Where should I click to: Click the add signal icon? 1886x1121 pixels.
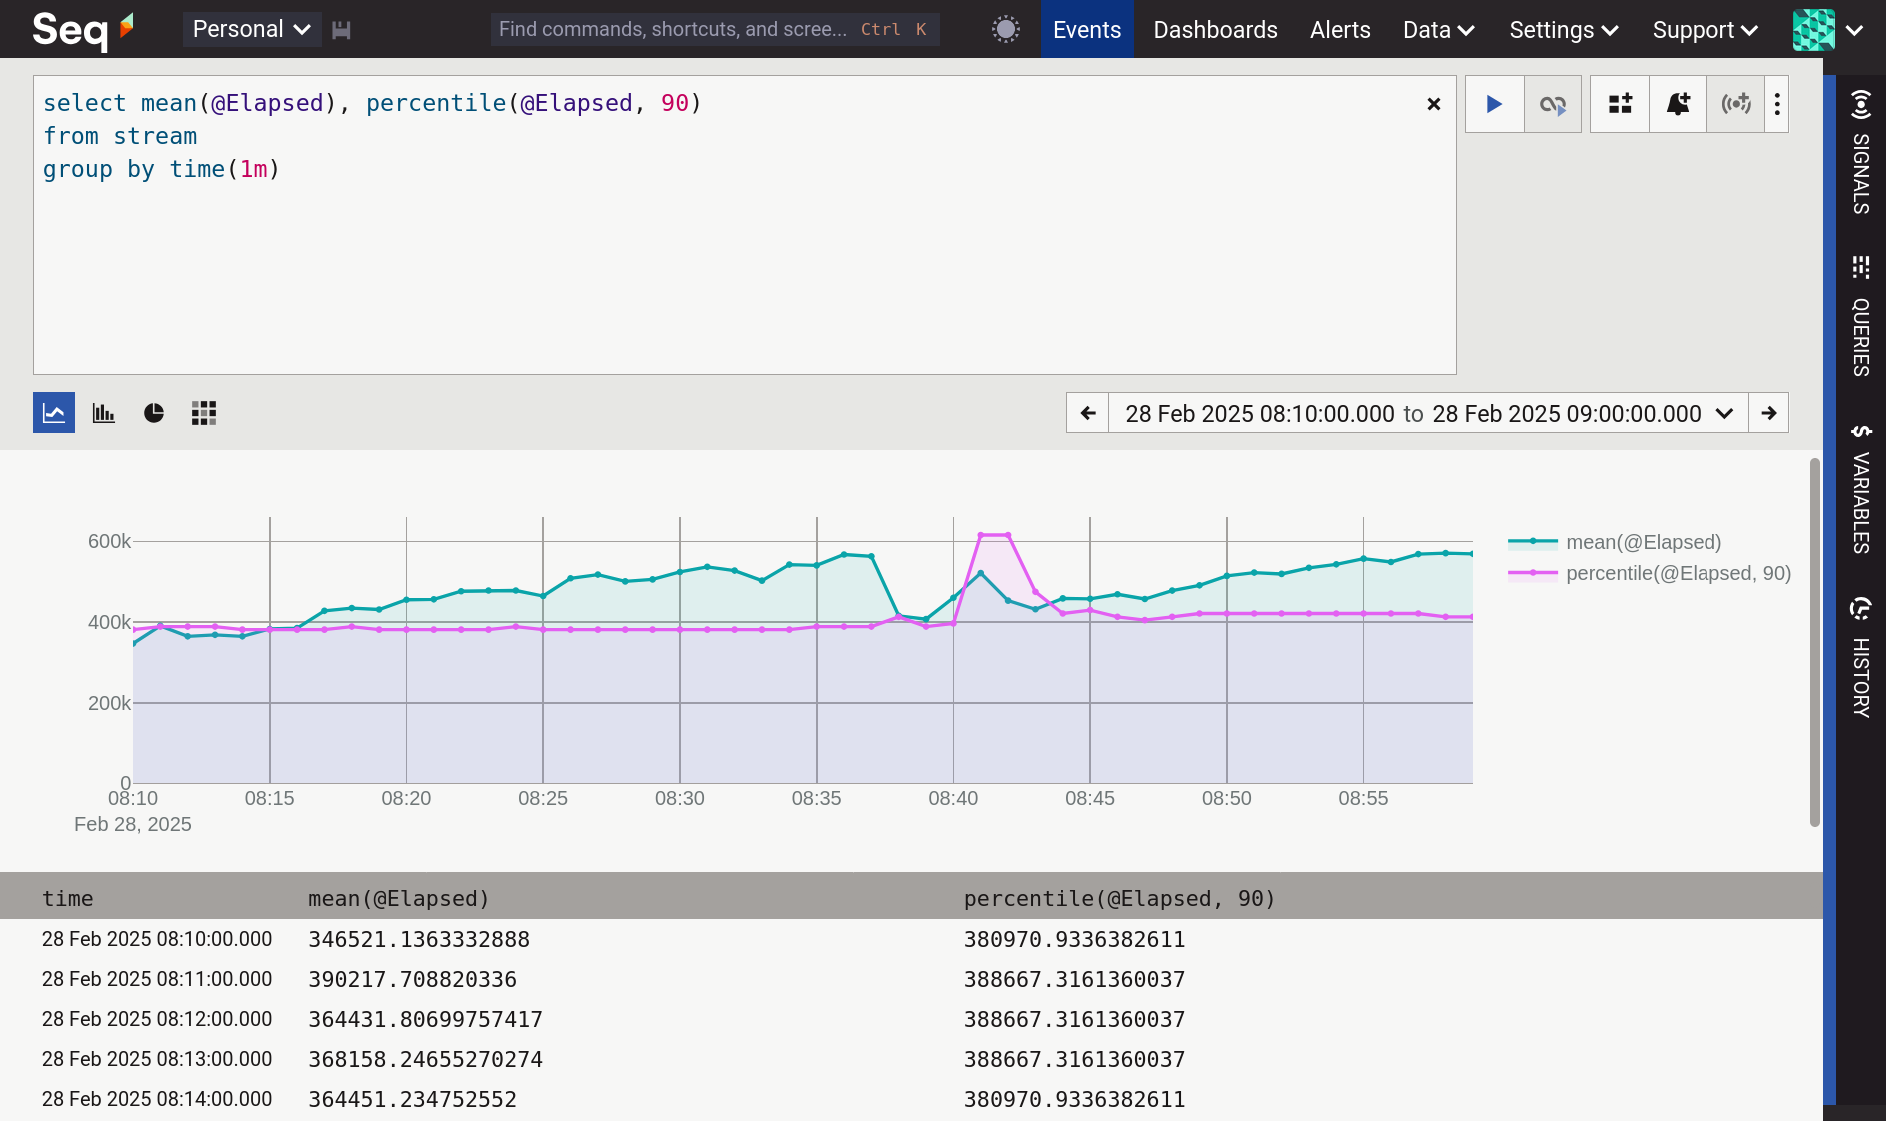point(1735,104)
